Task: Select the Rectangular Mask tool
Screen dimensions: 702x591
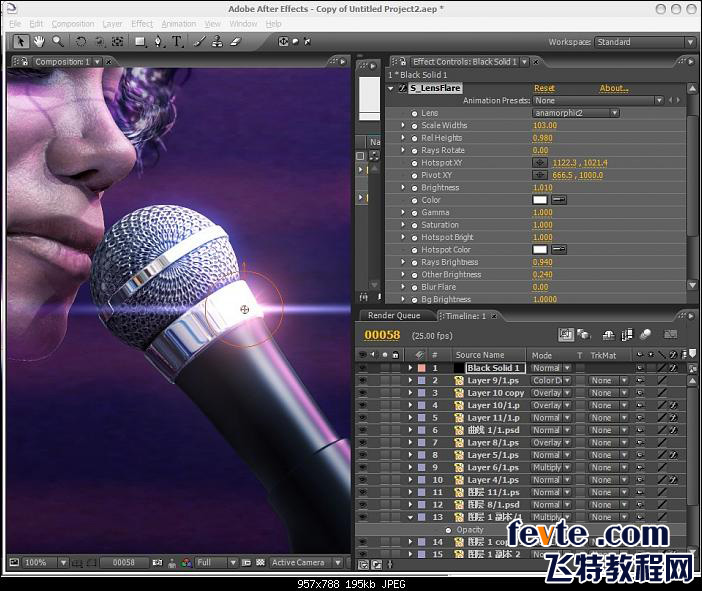Action: tap(140, 42)
